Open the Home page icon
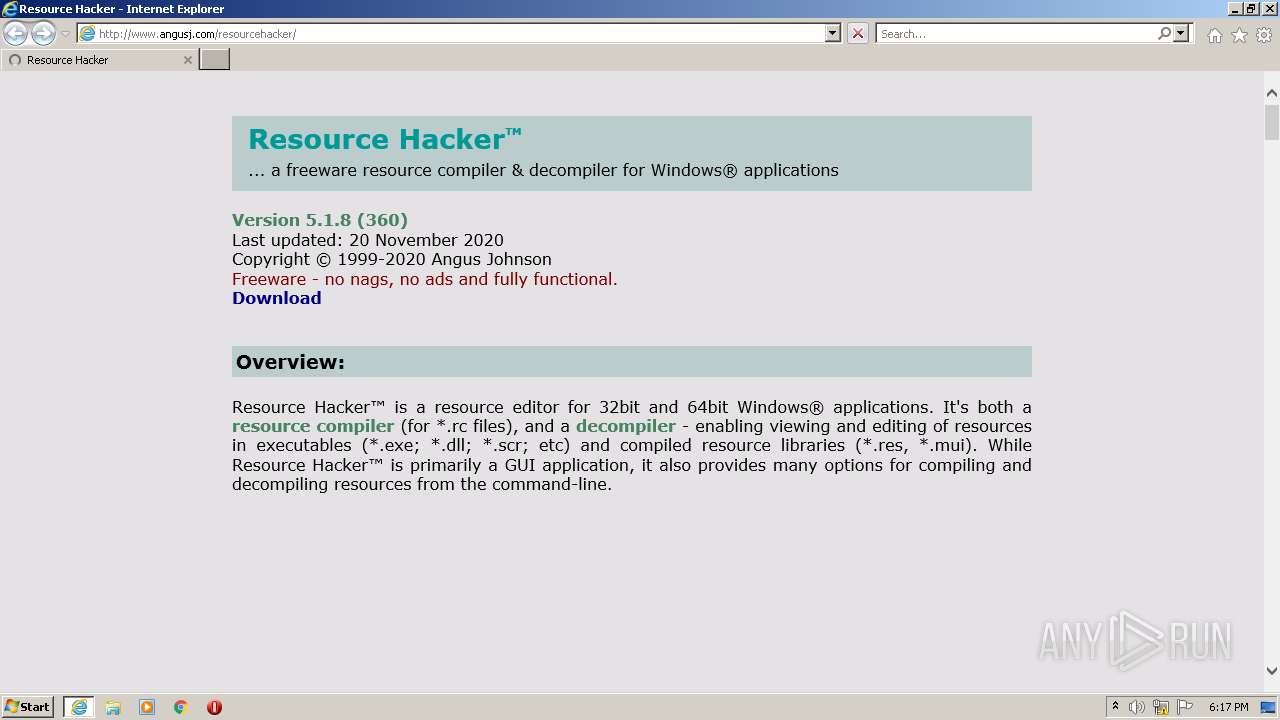 tap(1214, 35)
